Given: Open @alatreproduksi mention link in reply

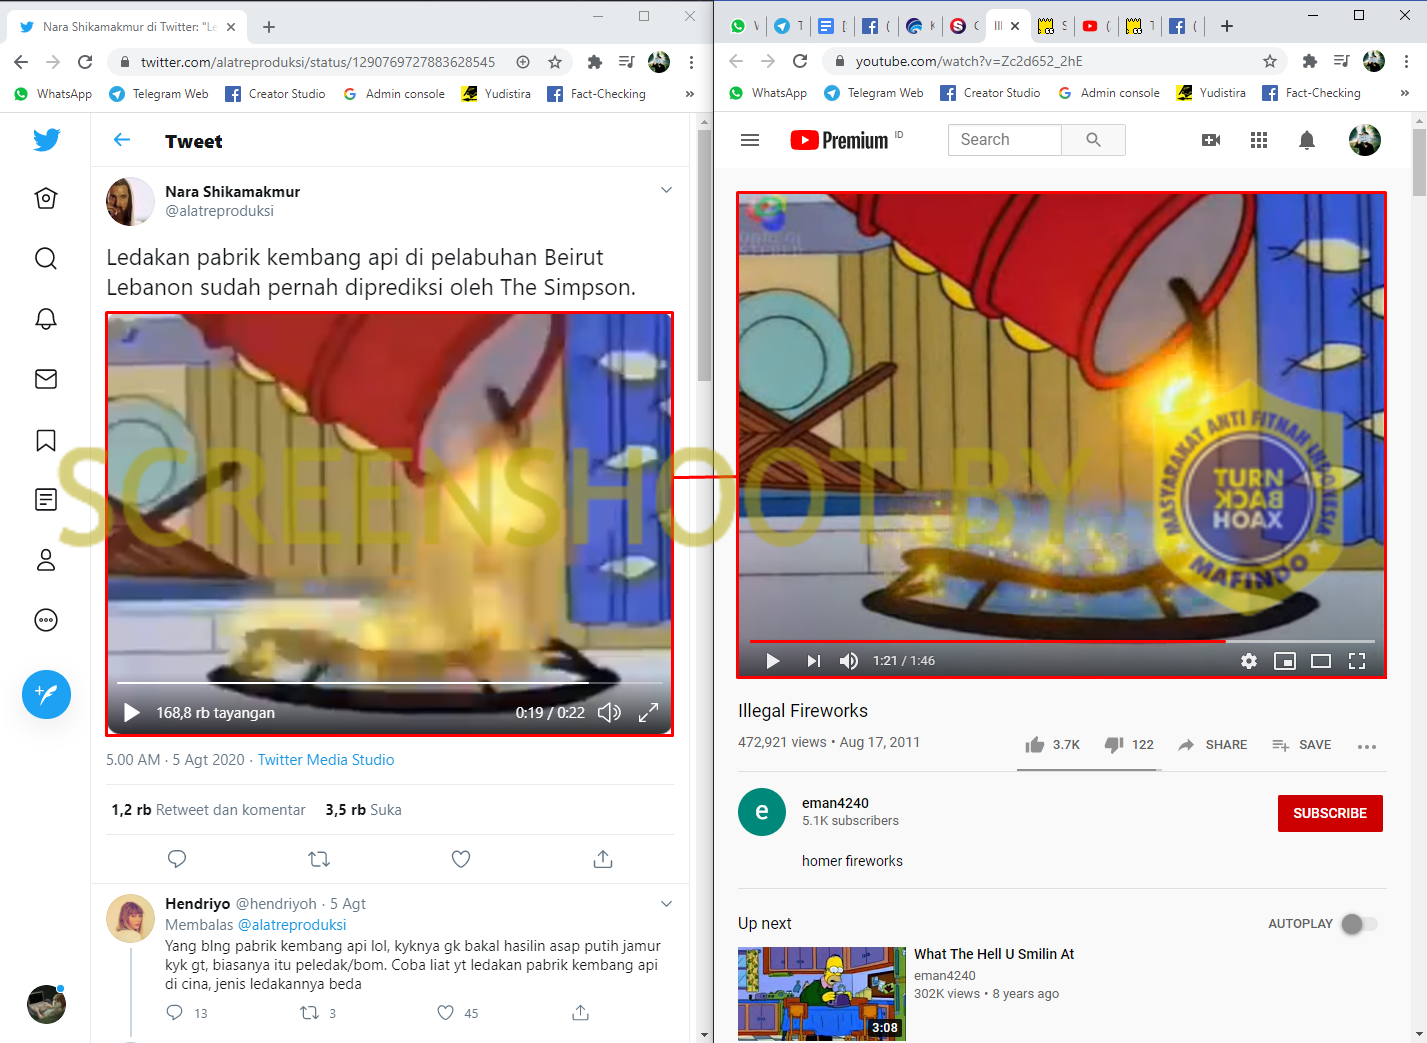Looking at the screenshot, I should click(292, 925).
